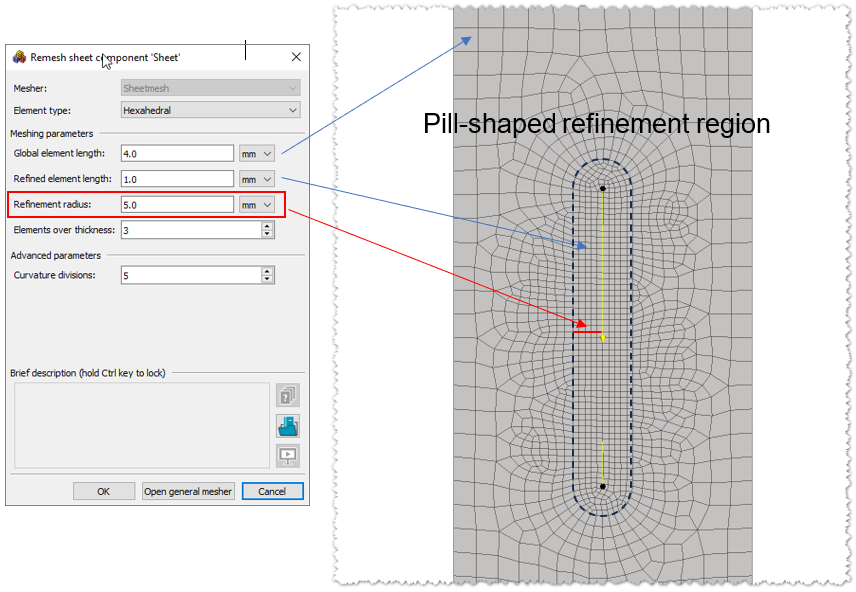The height and width of the screenshot is (592, 856).
Task: Click the Curvature divisions label
Action: (55, 275)
